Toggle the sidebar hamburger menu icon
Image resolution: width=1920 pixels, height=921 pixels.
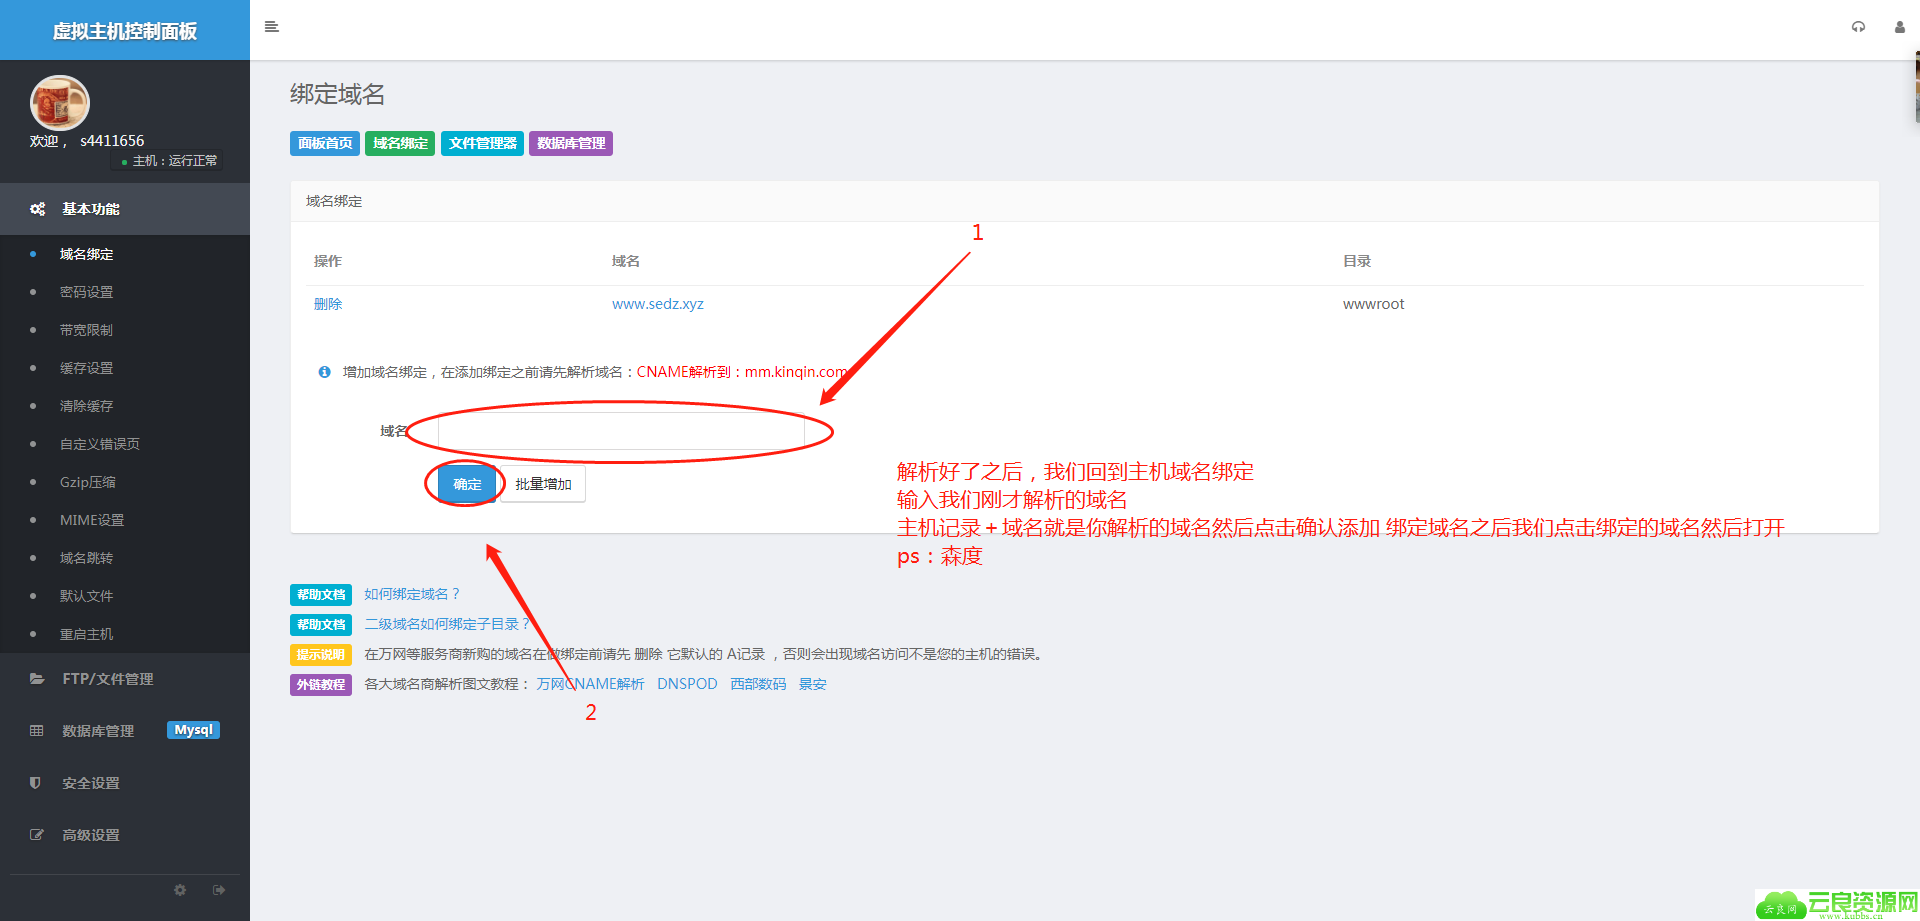click(271, 27)
